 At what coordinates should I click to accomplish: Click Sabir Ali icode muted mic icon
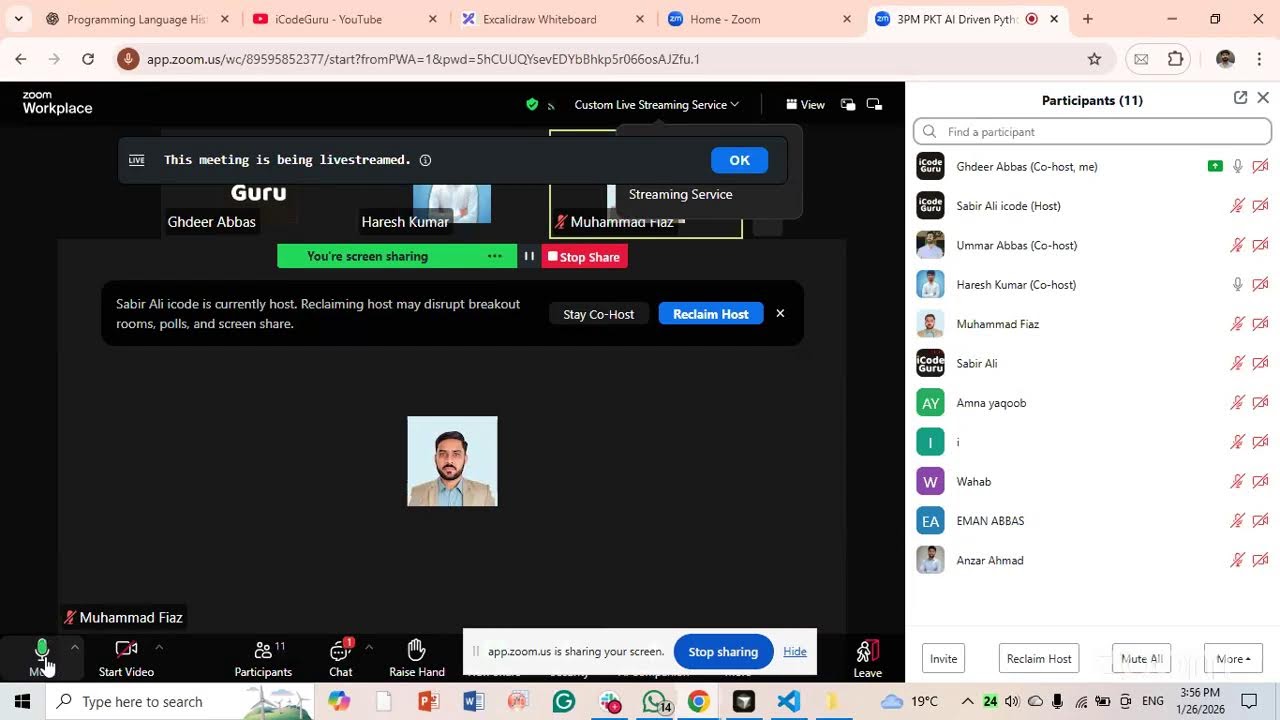click(x=1237, y=206)
